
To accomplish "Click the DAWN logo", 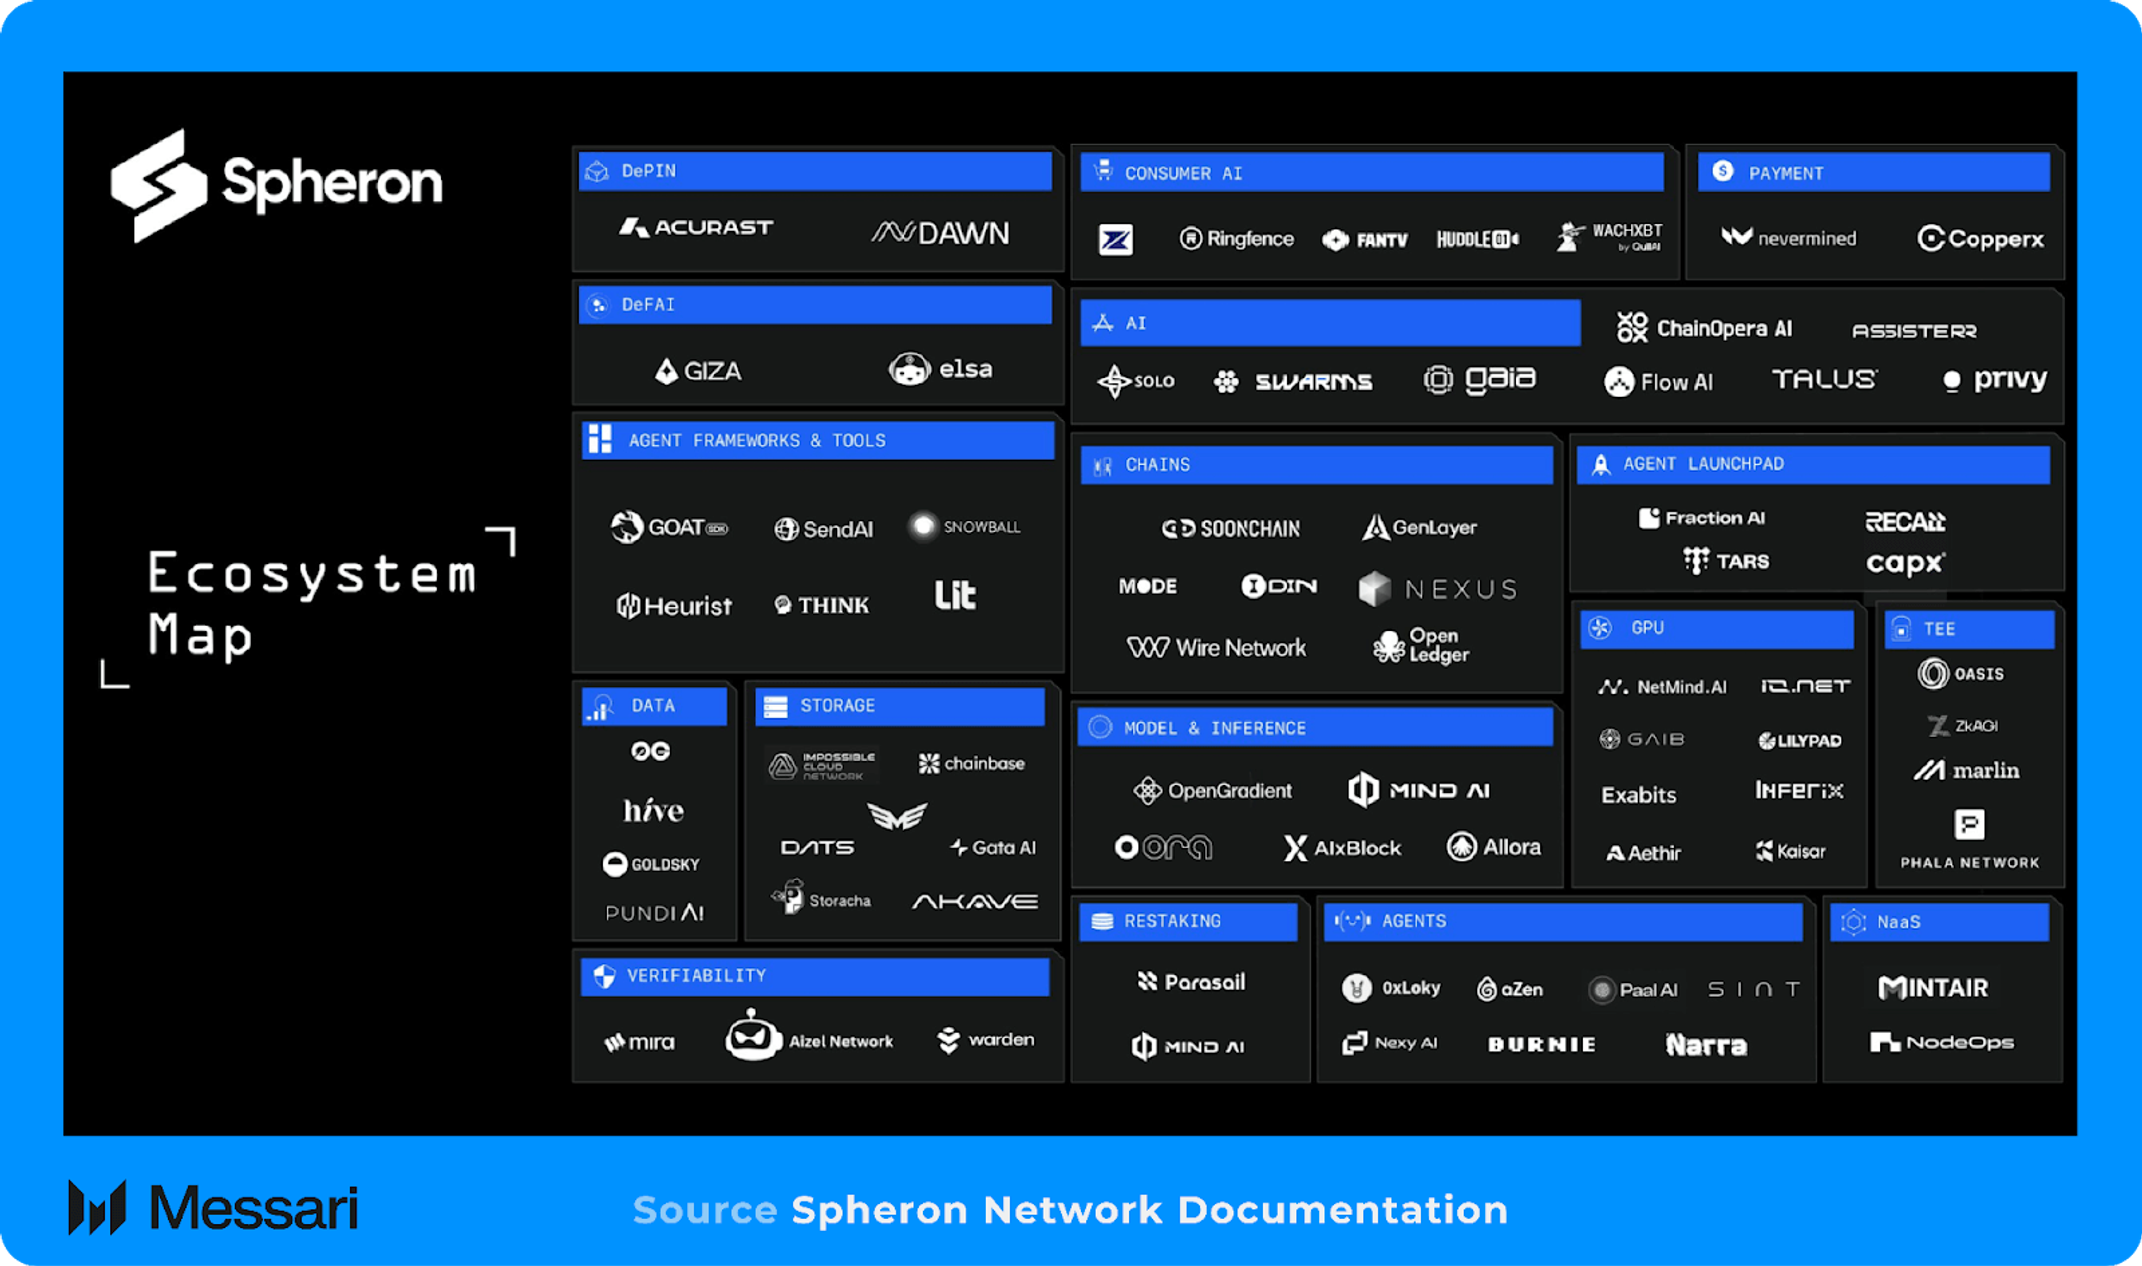I will (x=940, y=233).
